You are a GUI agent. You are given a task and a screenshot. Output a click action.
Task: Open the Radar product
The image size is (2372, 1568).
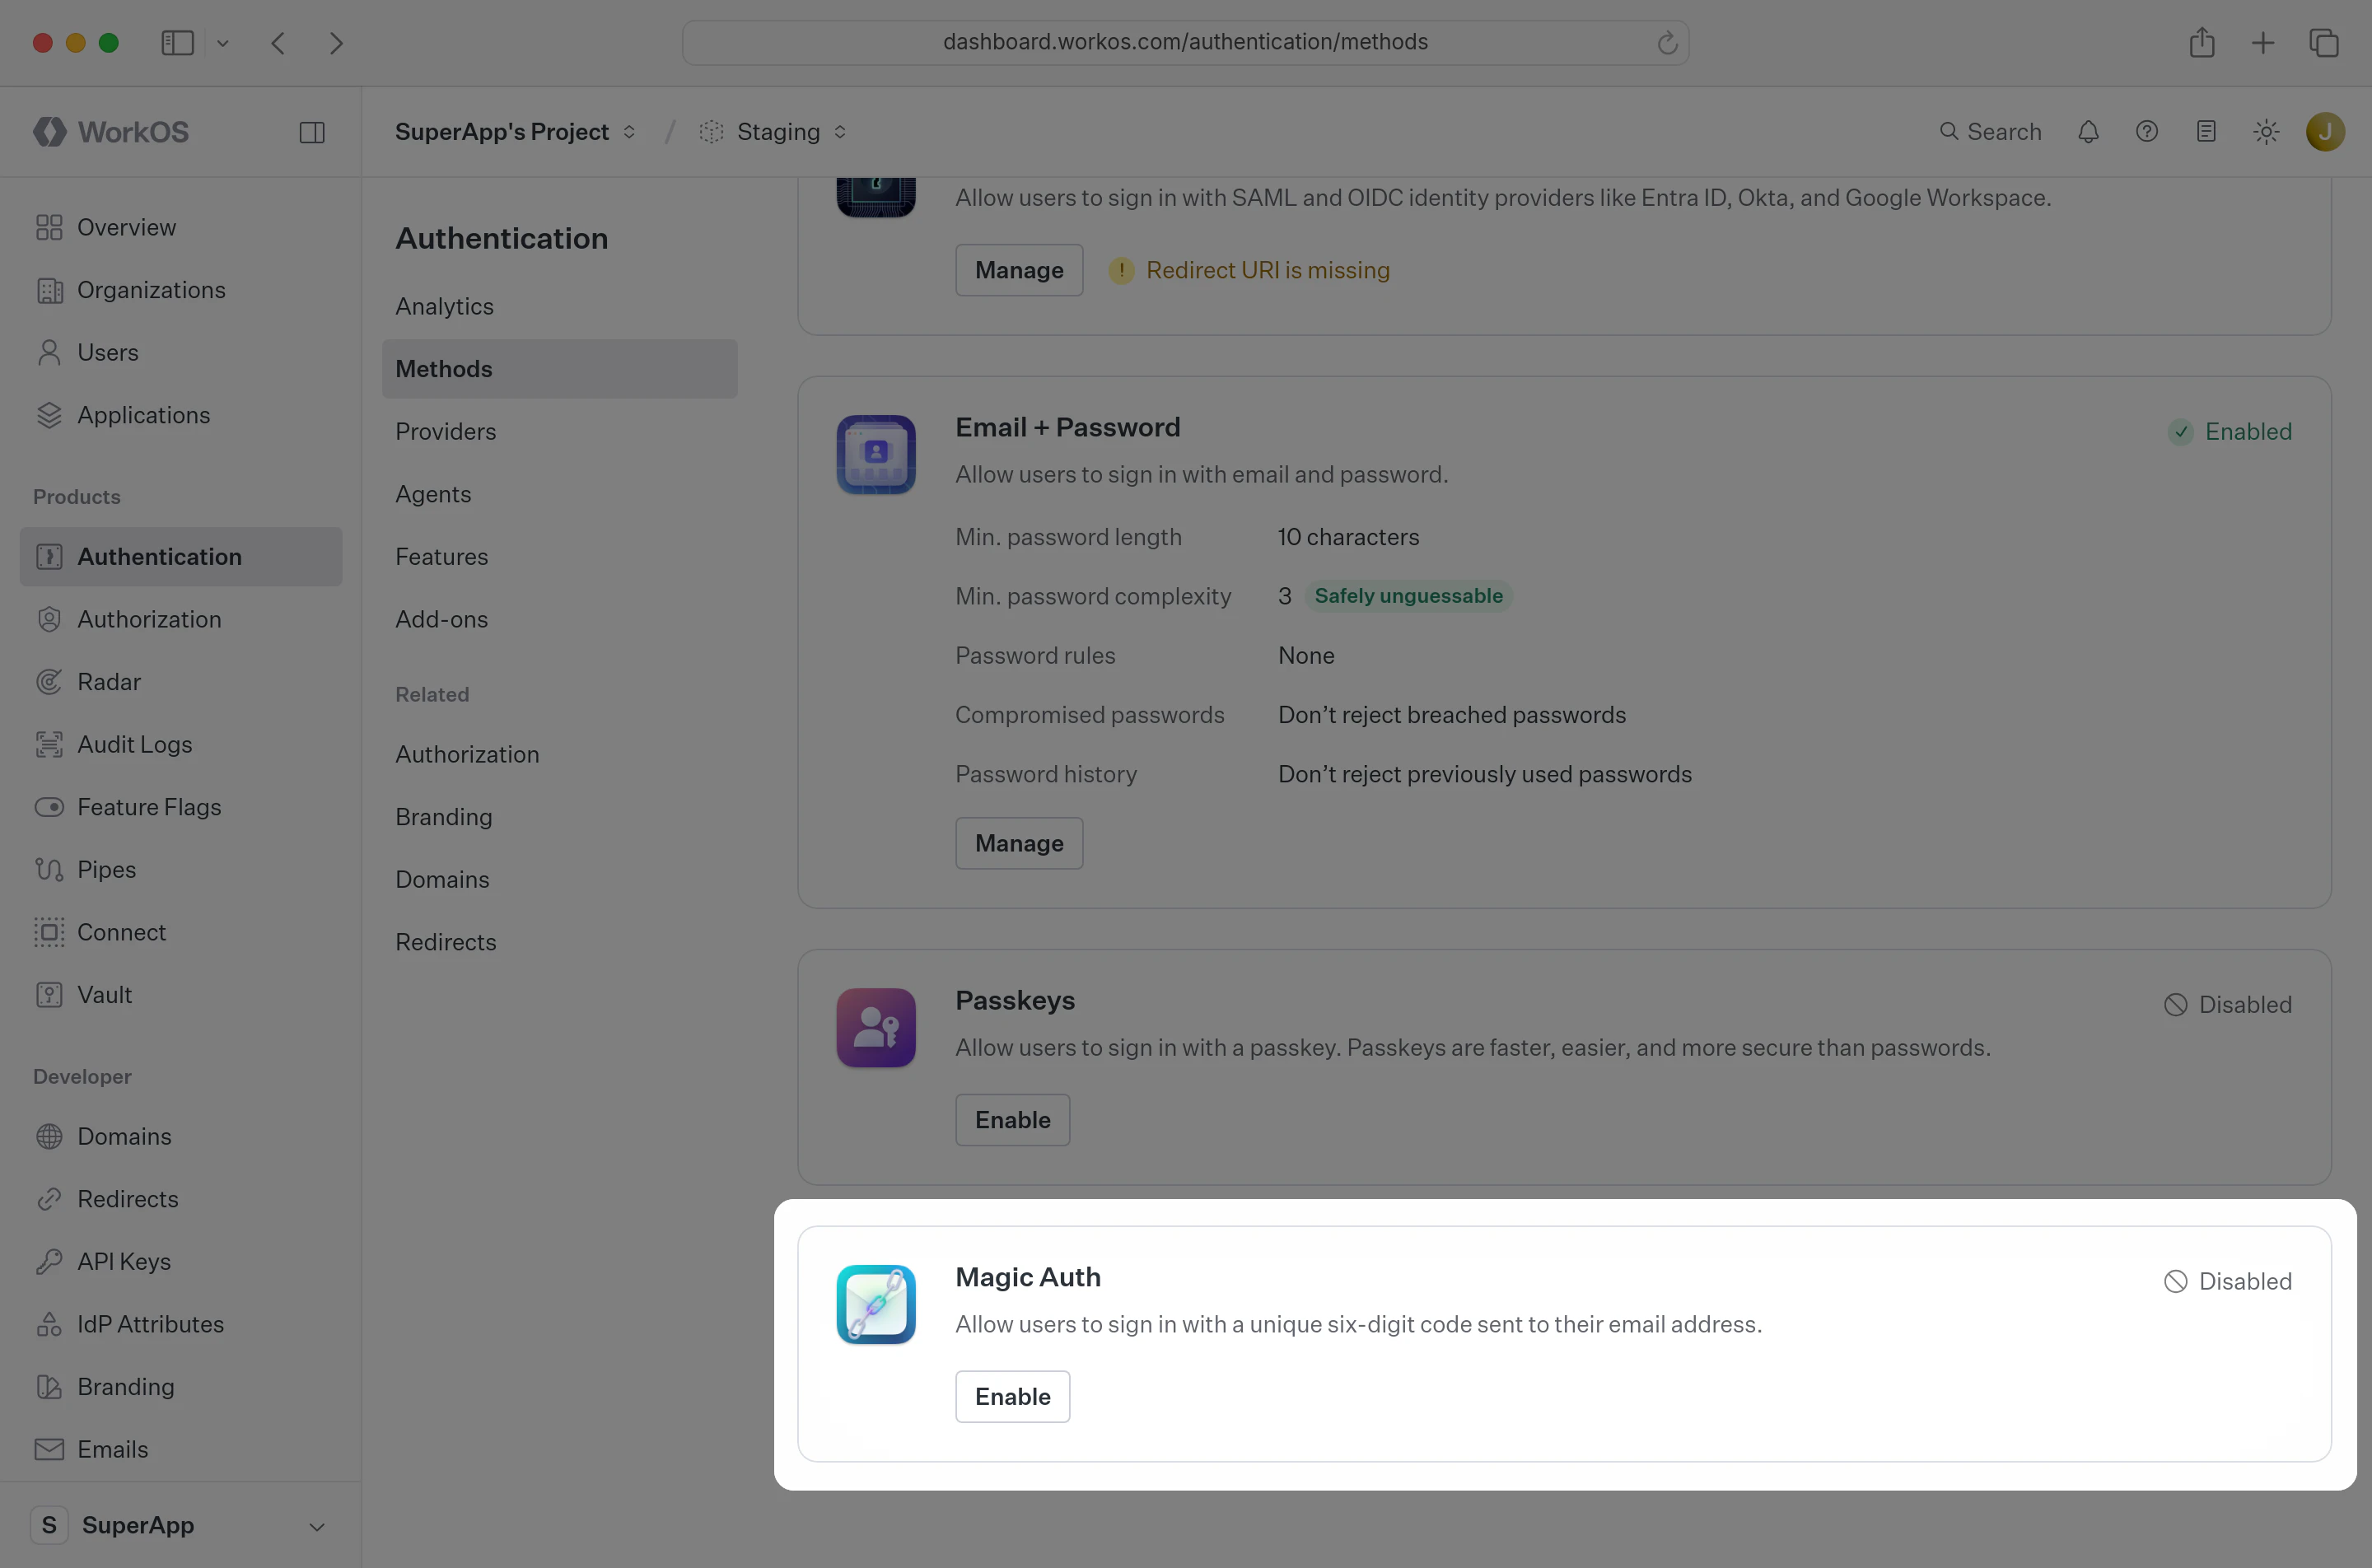[181, 682]
